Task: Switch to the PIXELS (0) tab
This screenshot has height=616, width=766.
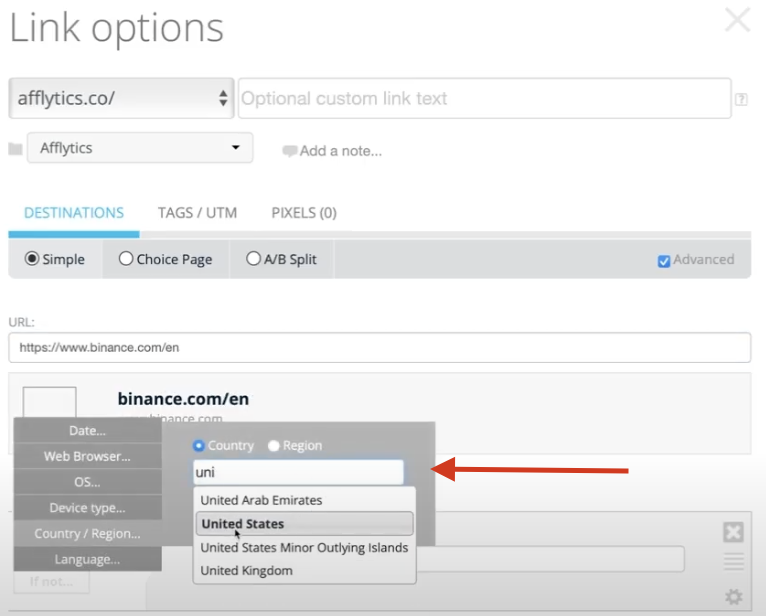Action: 304,213
